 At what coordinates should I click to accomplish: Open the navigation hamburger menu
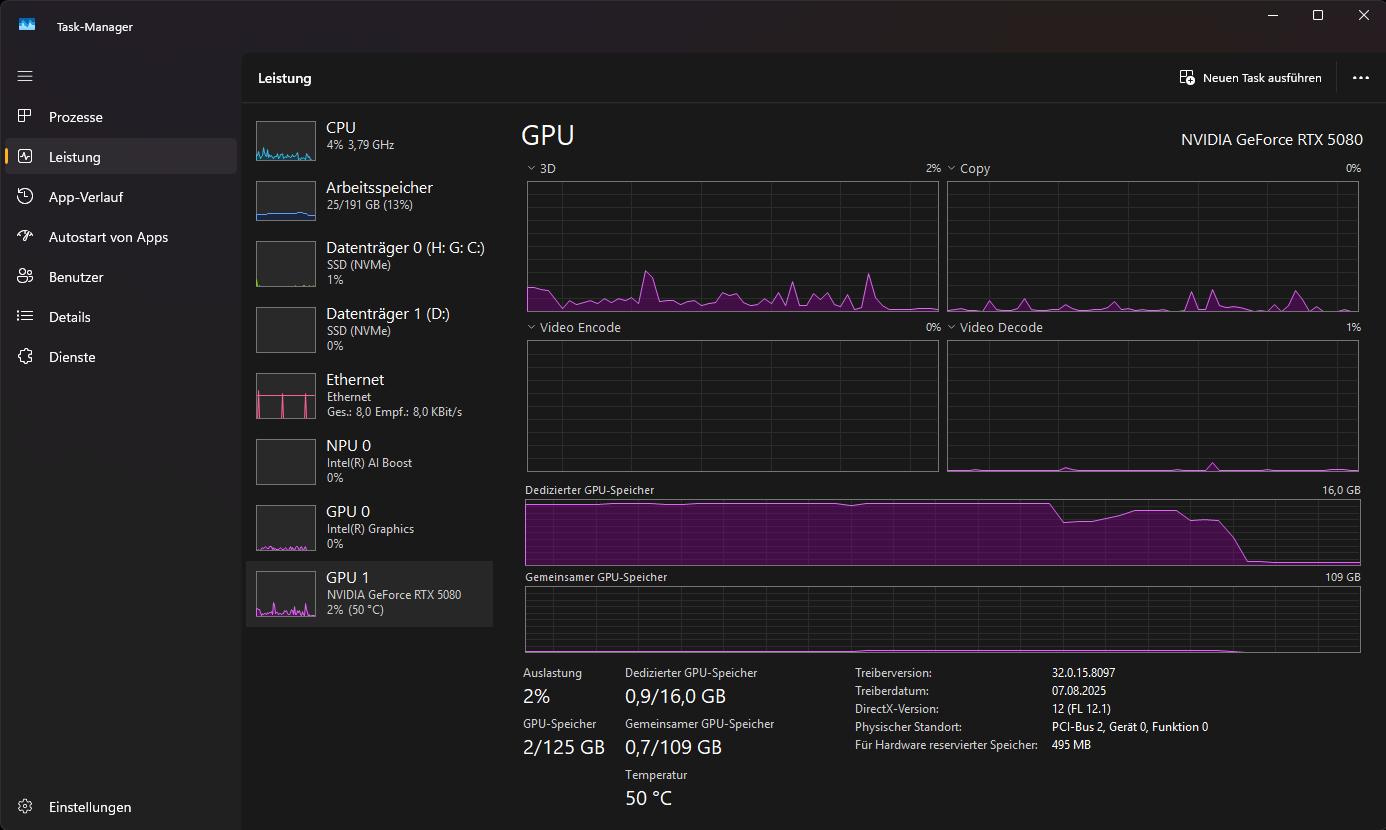pos(25,76)
